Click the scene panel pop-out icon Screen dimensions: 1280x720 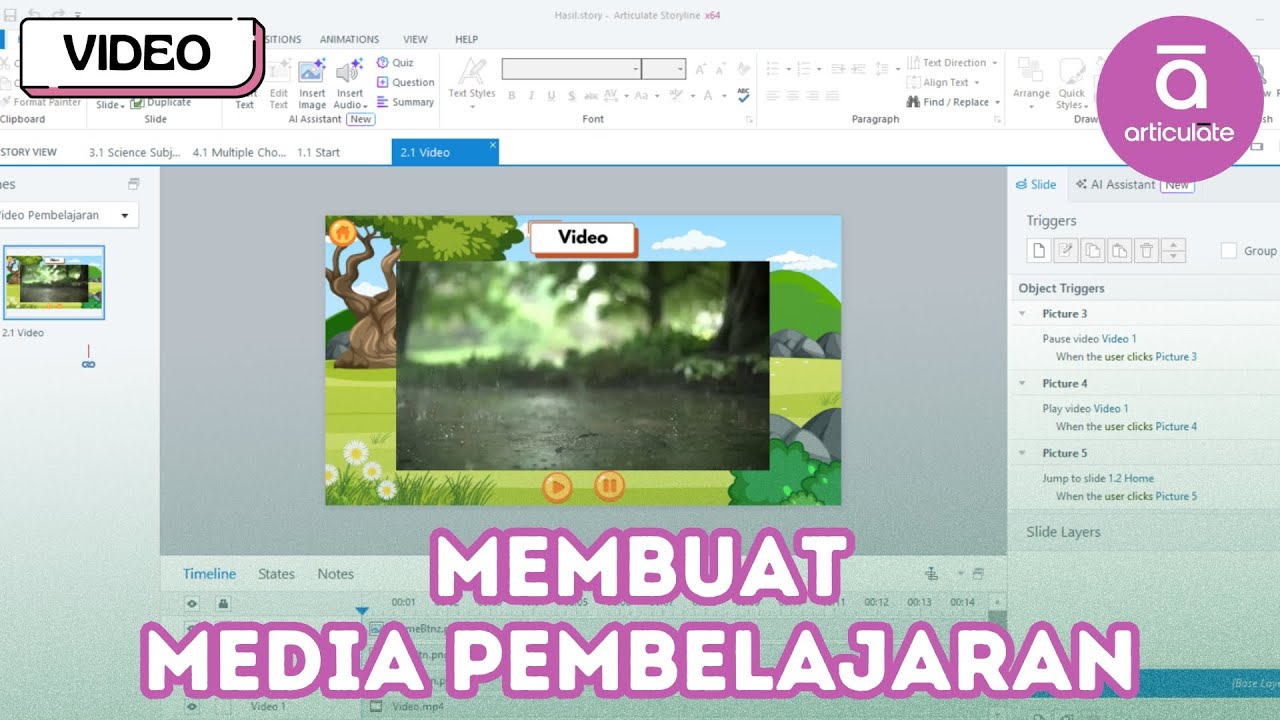134,184
